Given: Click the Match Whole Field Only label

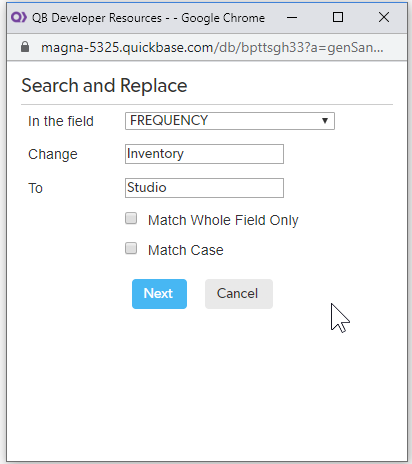Looking at the screenshot, I should click(x=223, y=220).
